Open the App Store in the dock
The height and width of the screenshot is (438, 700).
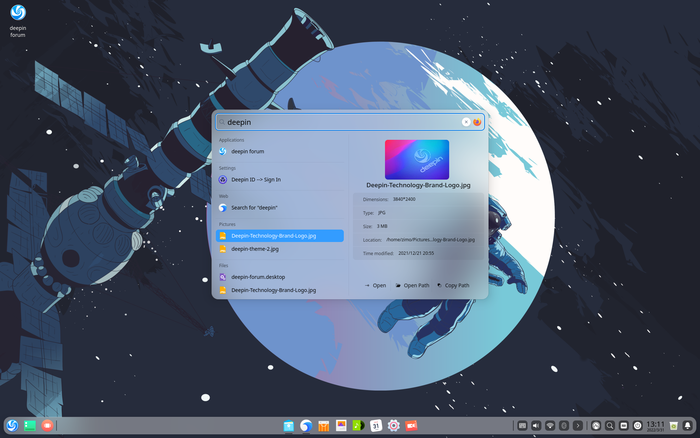[324, 426]
